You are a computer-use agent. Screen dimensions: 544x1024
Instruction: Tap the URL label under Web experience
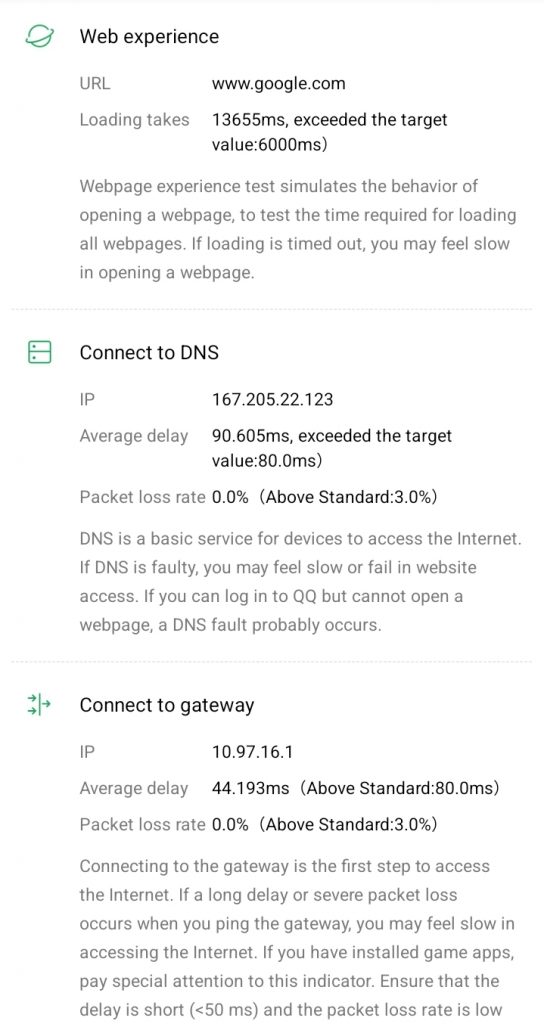tap(95, 84)
